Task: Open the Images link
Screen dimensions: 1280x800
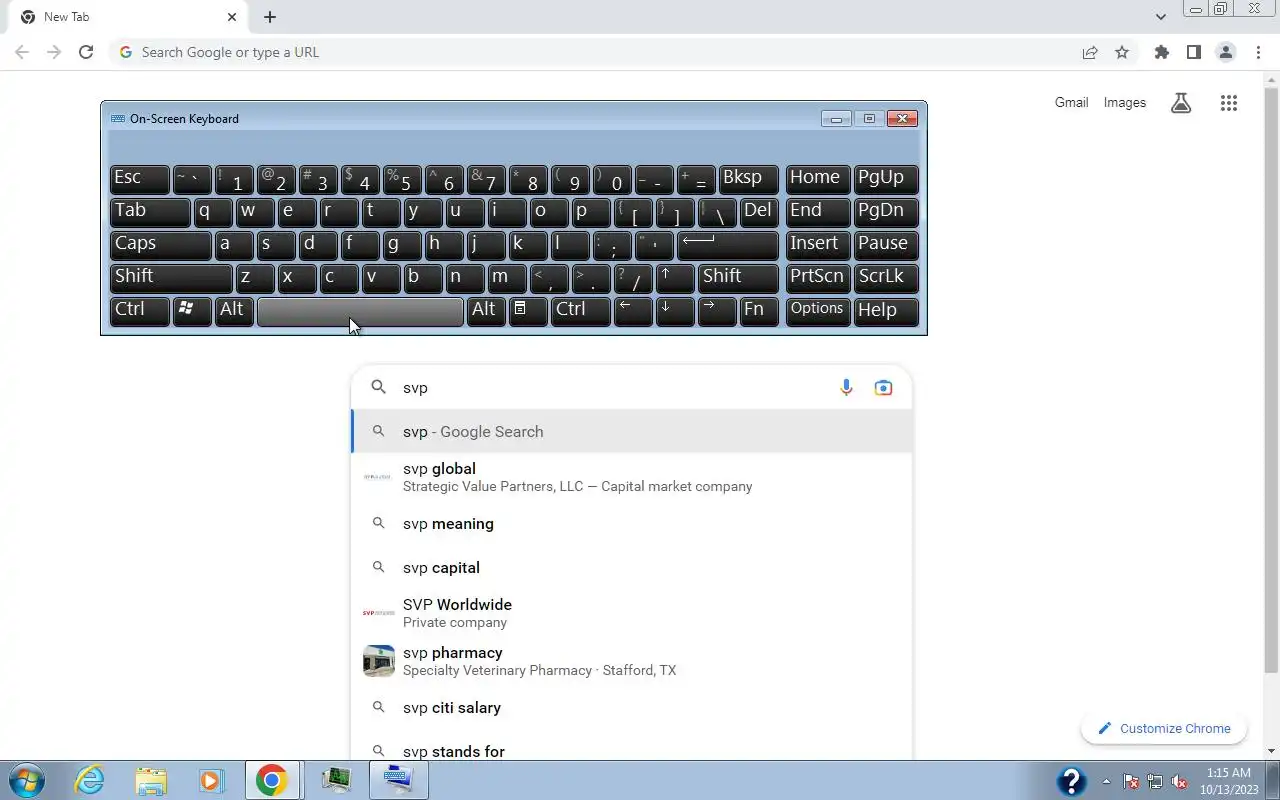Action: [x=1125, y=102]
